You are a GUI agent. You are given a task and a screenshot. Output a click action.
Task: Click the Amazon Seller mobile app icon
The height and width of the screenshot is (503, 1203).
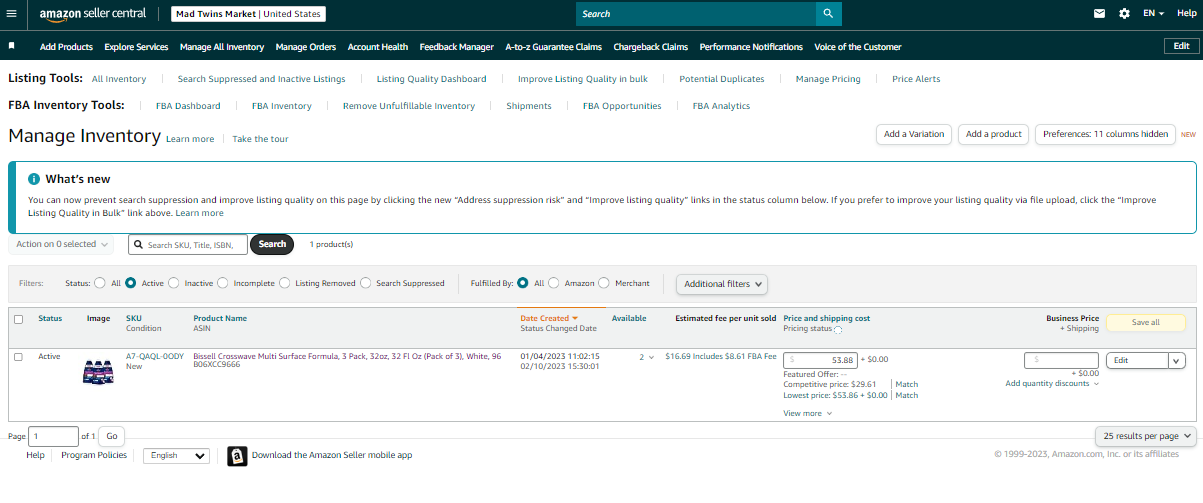click(x=237, y=456)
